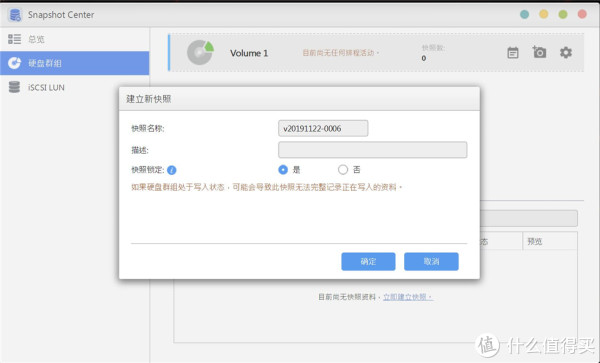
Task: Click the iSCSI LUN database icon
Action: [x=14, y=87]
